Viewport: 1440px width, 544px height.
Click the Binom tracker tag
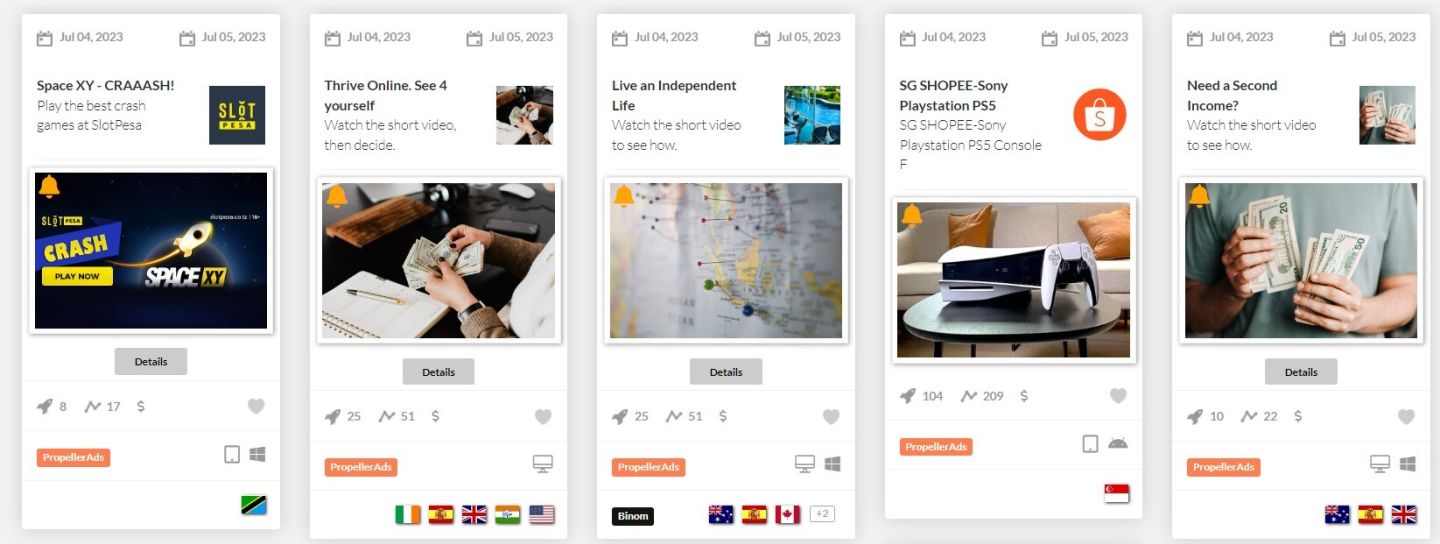tap(633, 516)
